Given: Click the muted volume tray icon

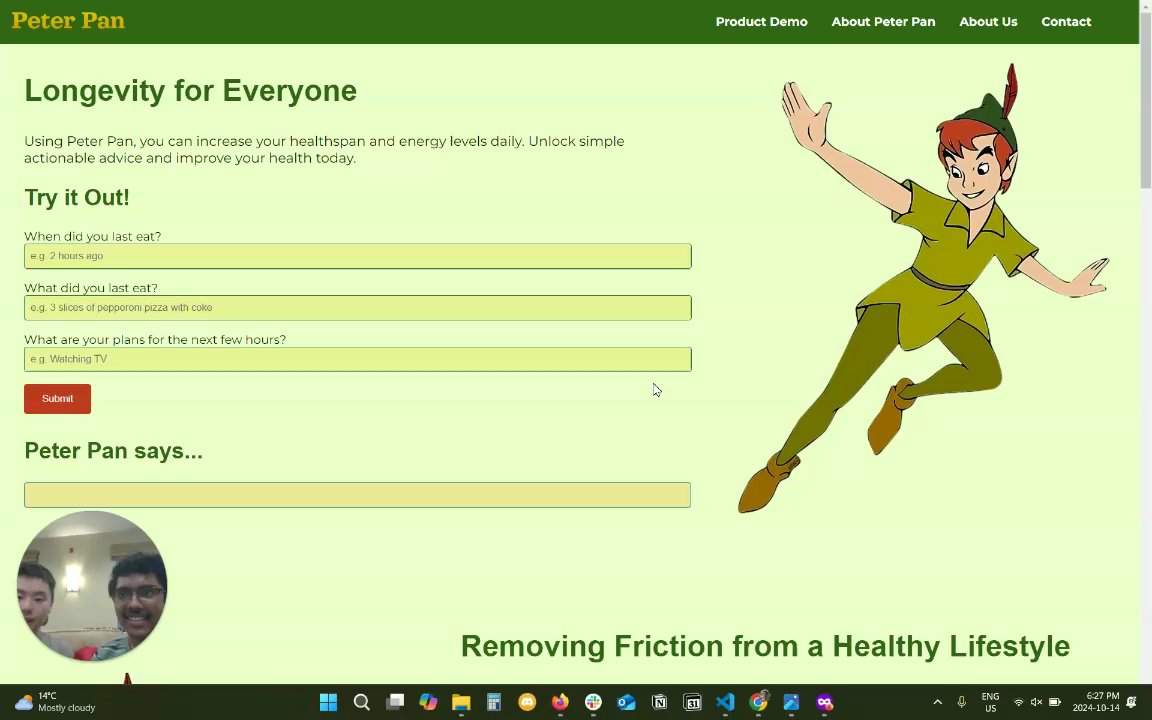Looking at the screenshot, I should (x=1036, y=702).
